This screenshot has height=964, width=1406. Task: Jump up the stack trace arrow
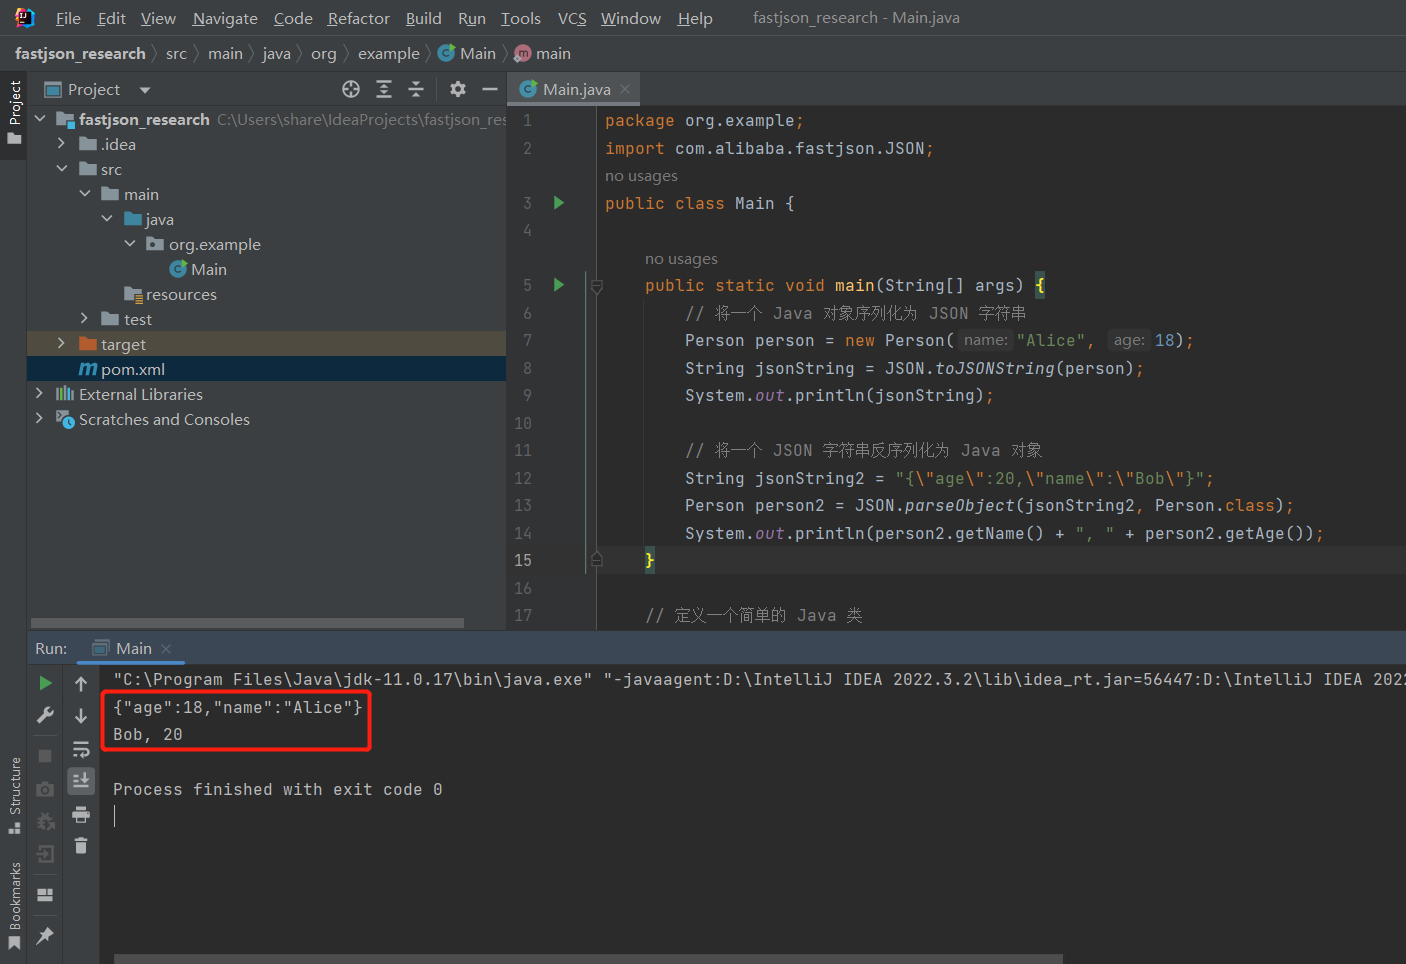(x=81, y=684)
